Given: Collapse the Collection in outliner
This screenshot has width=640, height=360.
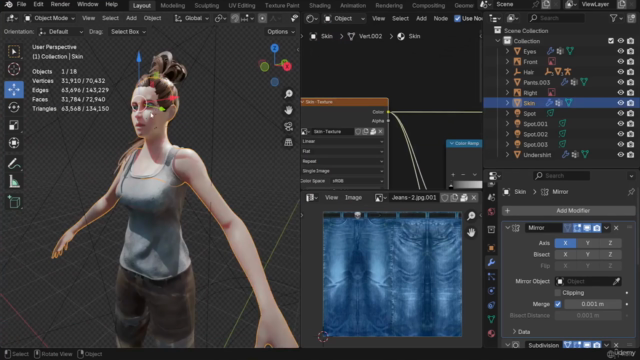Looking at the screenshot, I should (498, 41).
